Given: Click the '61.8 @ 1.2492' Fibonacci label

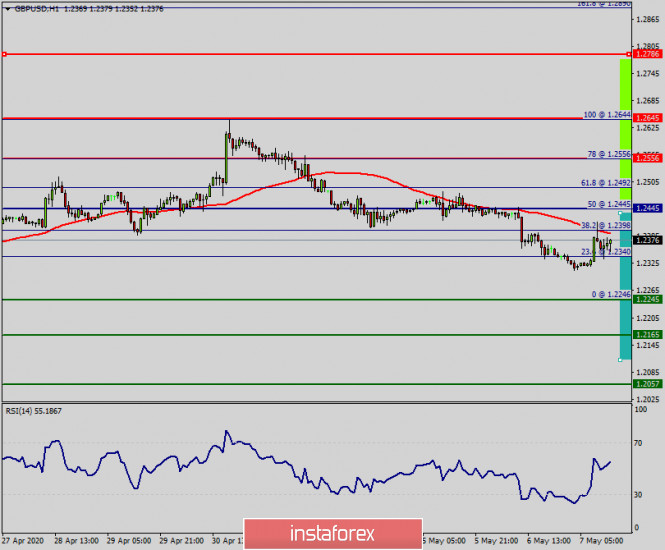Looking at the screenshot, I should click(x=606, y=183).
